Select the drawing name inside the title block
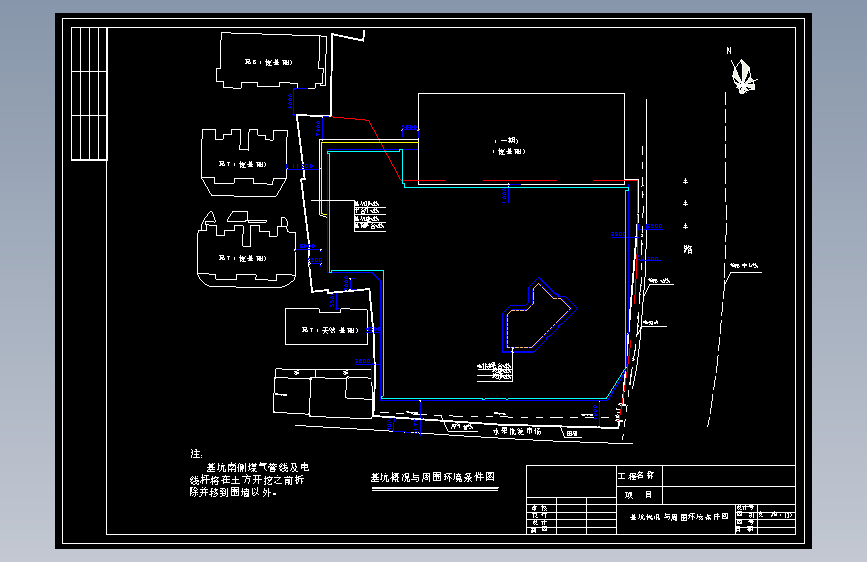The image size is (867, 562). [679, 517]
